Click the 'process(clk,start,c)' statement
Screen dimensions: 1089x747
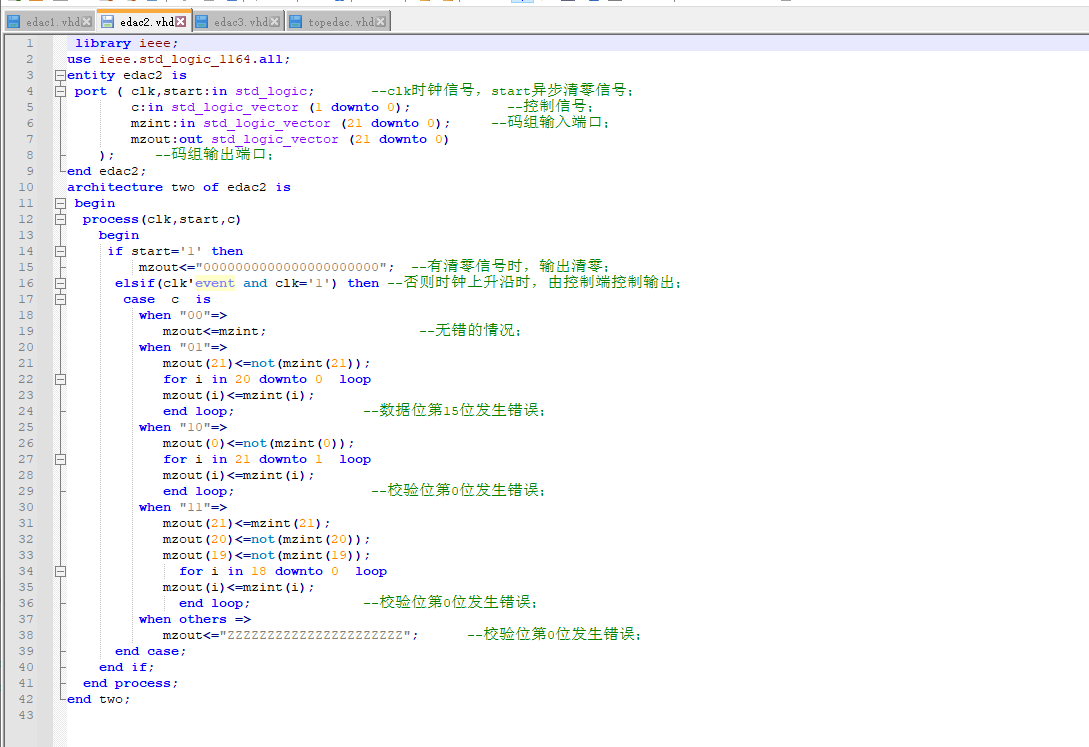[162, 219]
